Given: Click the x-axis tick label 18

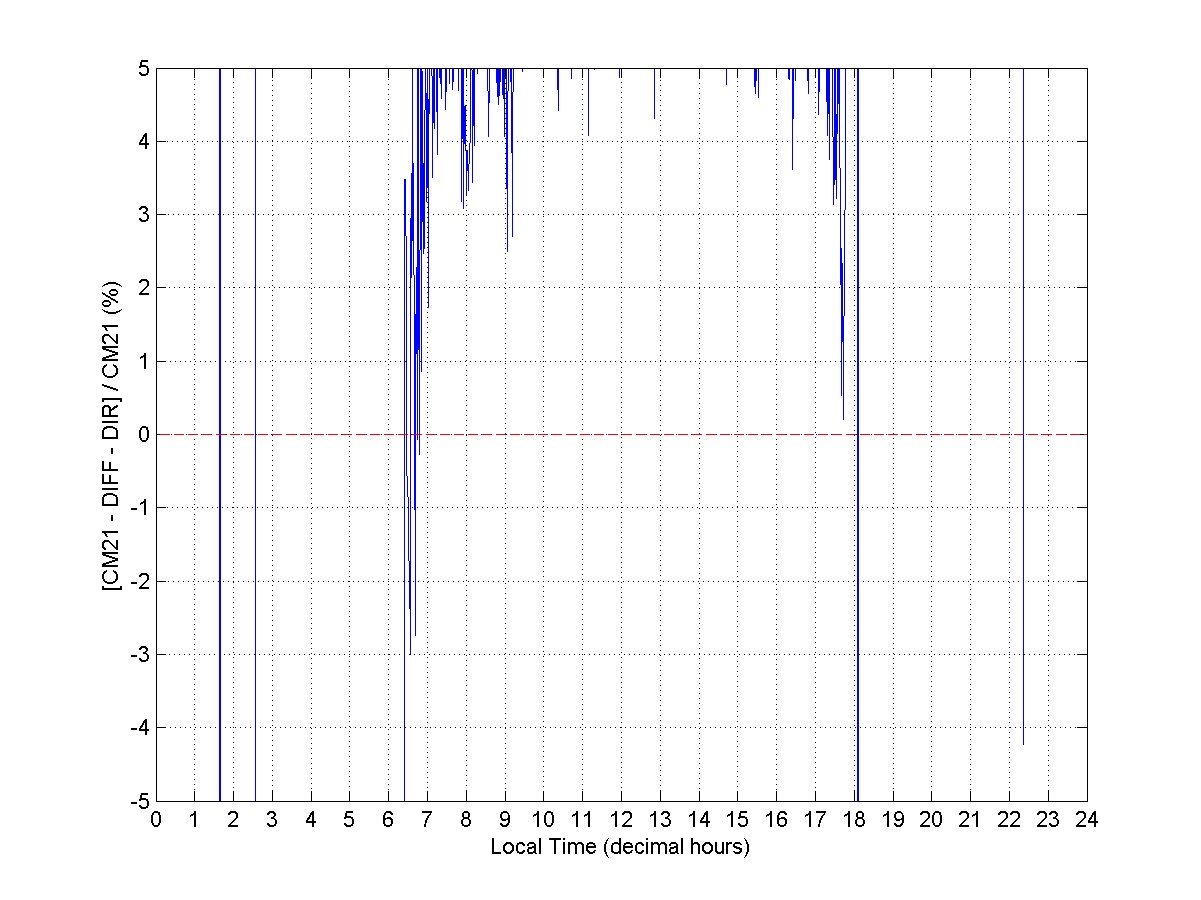Looking at the screenshot, I should point(854,819).
